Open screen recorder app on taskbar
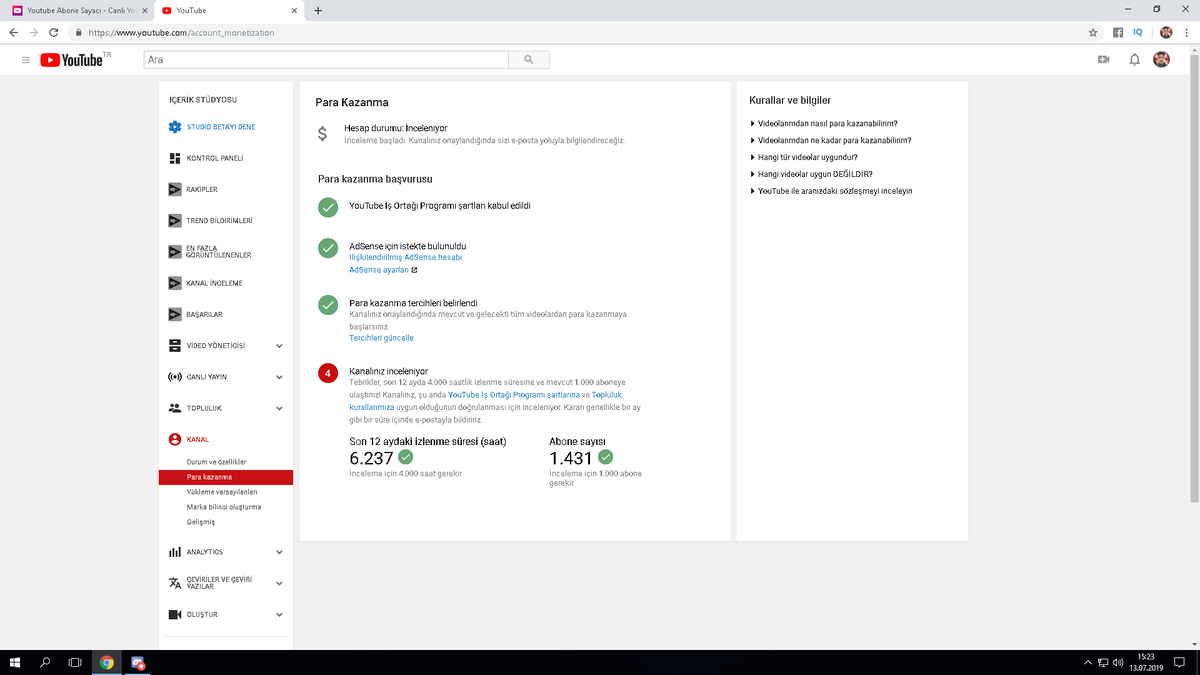The height and width of the screenshot is (675, 1200). tap(137, 662)
